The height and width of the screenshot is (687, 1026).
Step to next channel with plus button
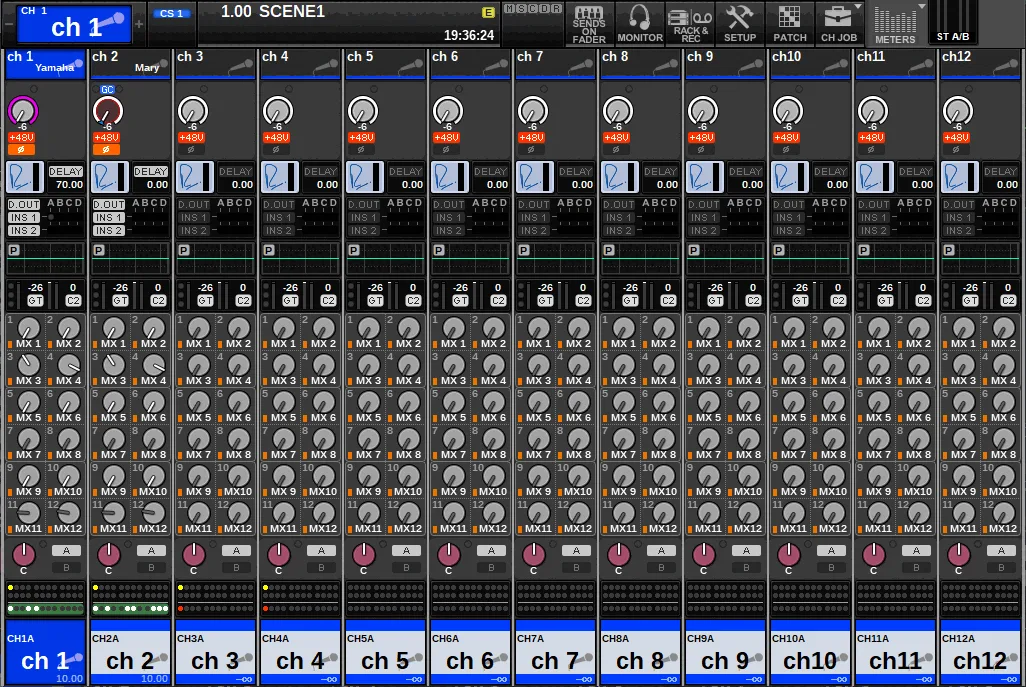point(139,24)
